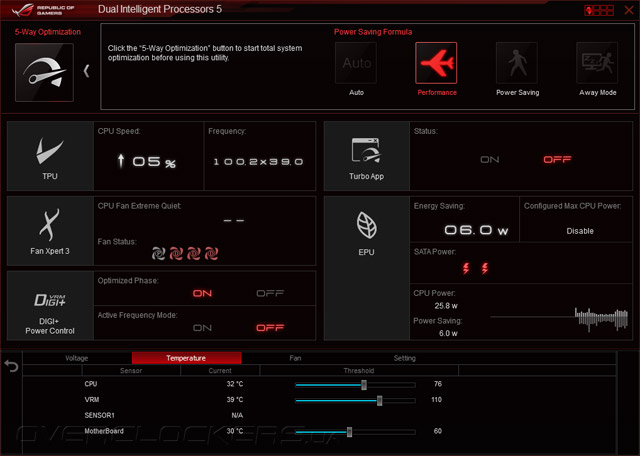Switch to the Setting tab

(404, 358)
